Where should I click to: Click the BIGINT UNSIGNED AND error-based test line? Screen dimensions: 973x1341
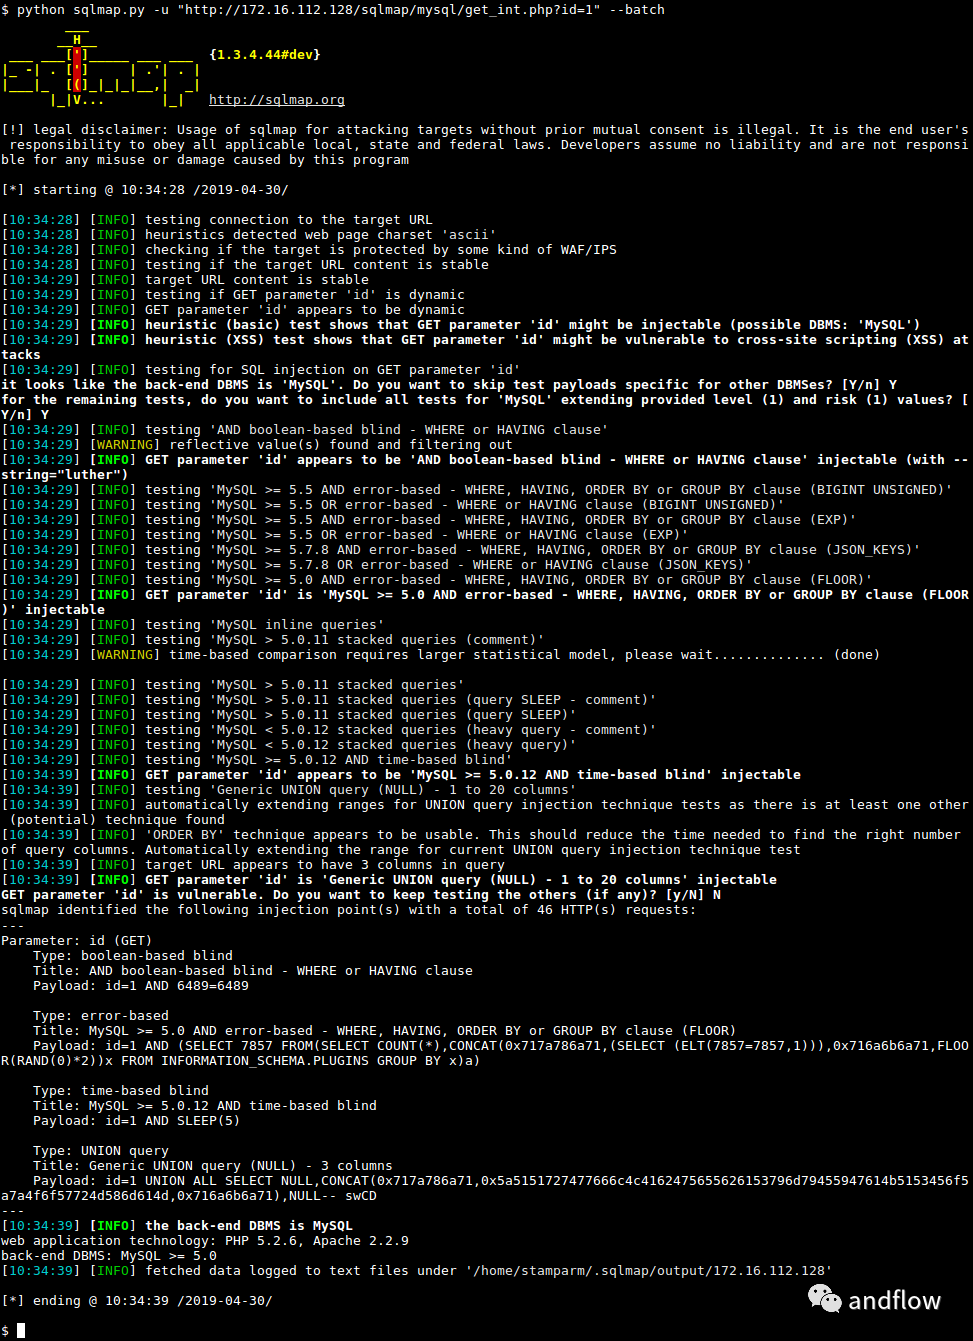pyautogui.click(x=477, y=490)
